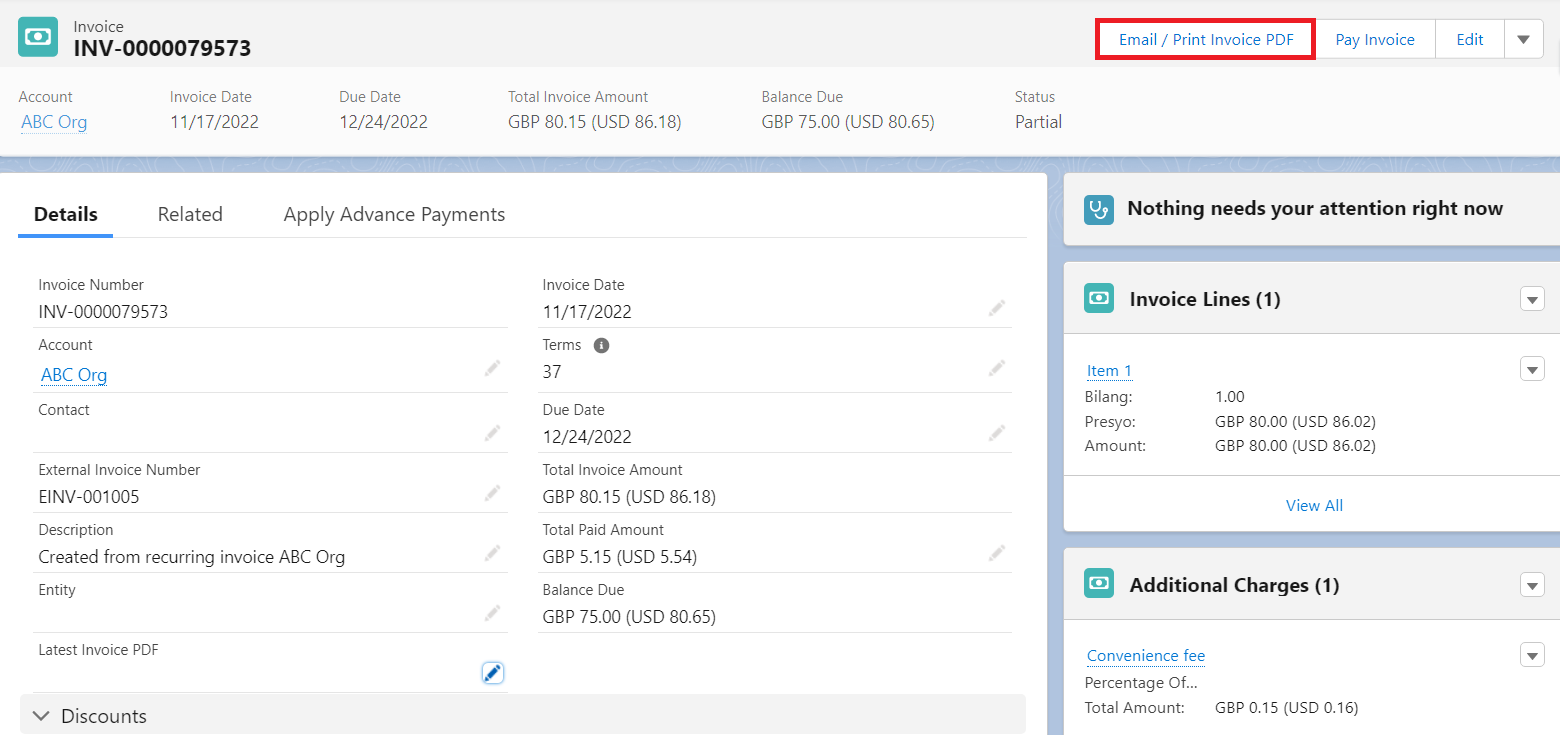The image size is (1560, 735).
Task: Open the Convenience fee link
Action: click(1145, 656)
